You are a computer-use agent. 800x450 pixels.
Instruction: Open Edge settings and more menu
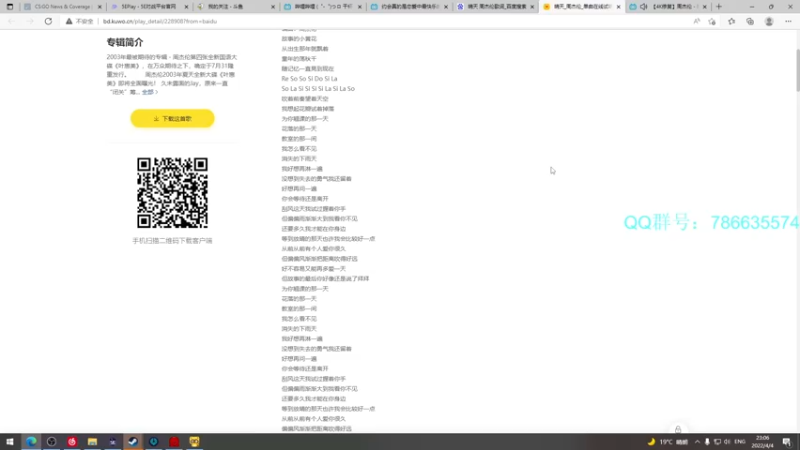(x=788, y=21)
